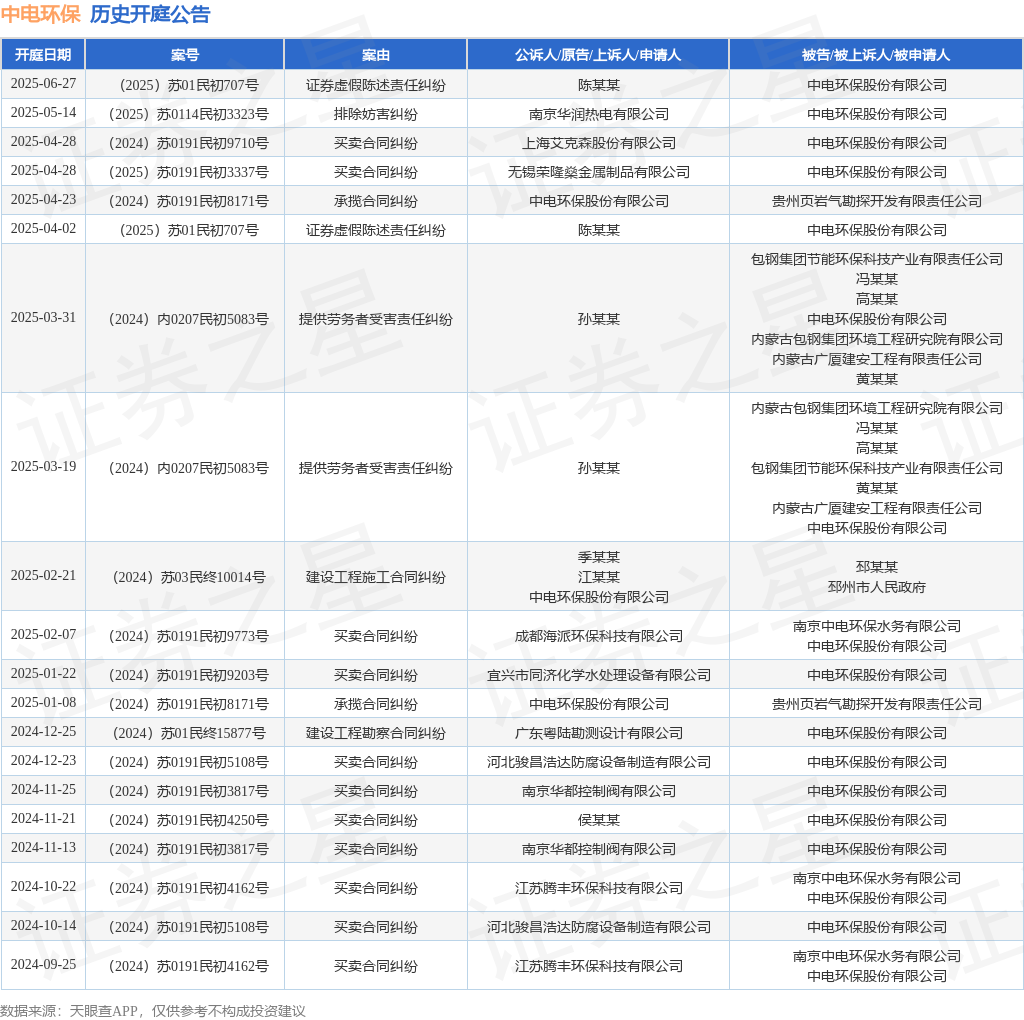
Task: Click case number 苏0191民初9203号
Action: point(189,675)
